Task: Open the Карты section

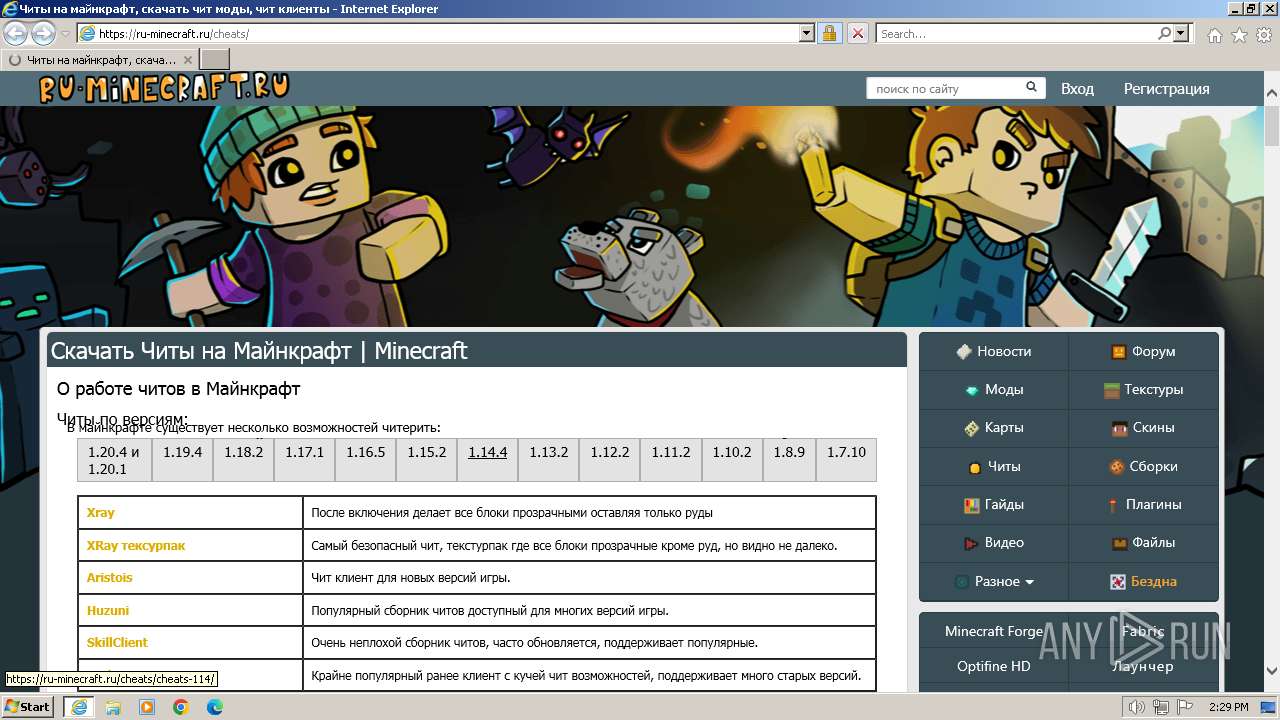Action: [993, 427]
